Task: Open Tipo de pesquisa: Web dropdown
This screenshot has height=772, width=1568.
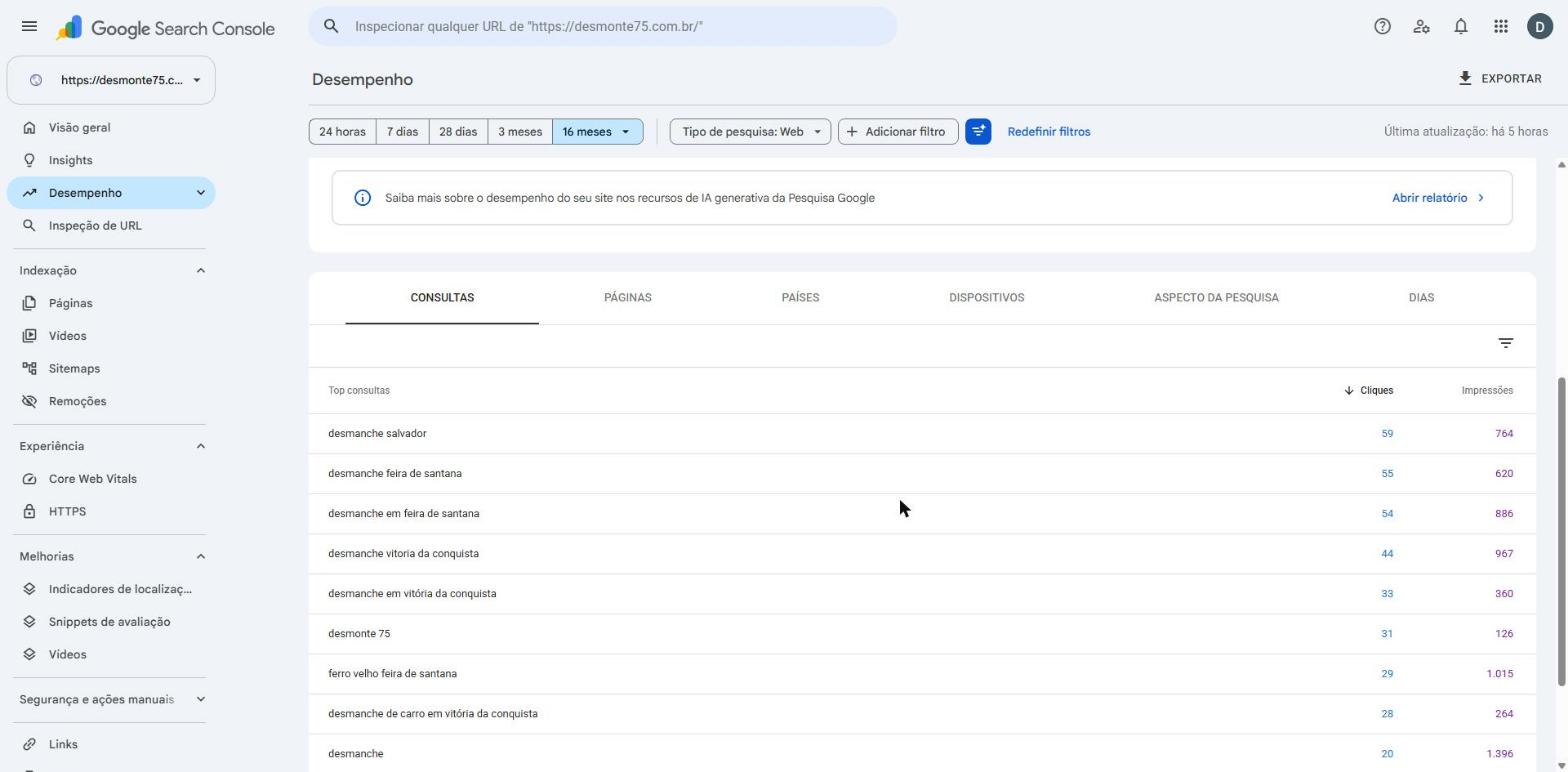Action: [x=750, y=132]
